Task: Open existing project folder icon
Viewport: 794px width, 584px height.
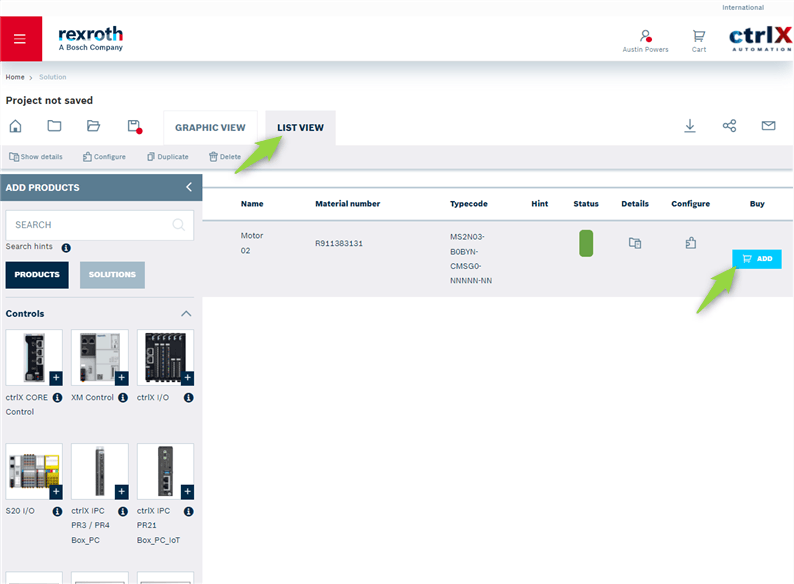Action: pyautogui.click(x=93, y=126)
